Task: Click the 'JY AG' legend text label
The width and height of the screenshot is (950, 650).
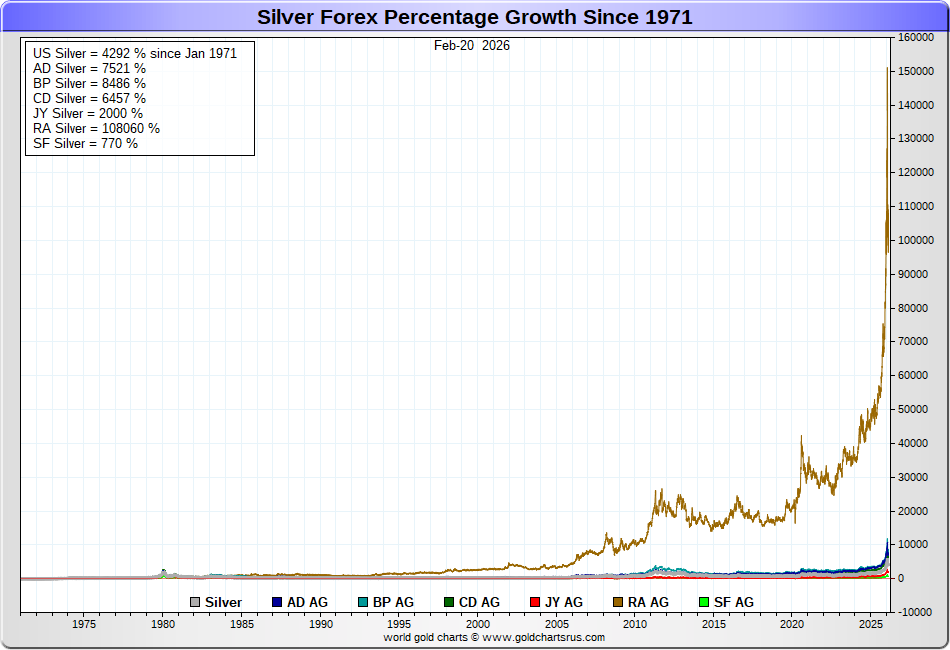Action: point(565,602)
